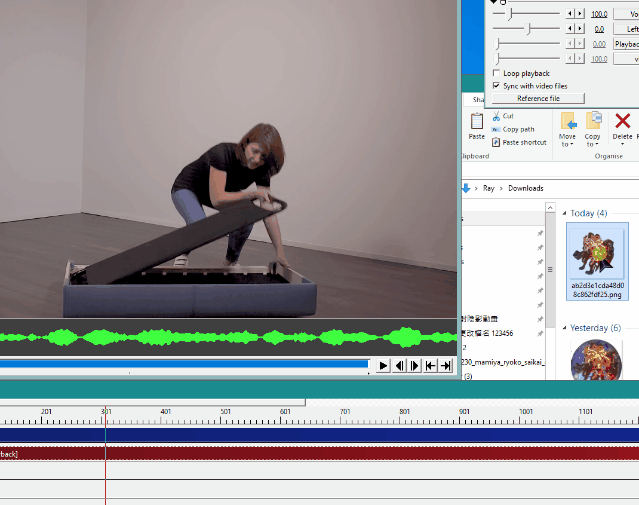Click the blue Downloads arrow in address bar
Image resolution: width=639 pixels, height=505 pixels.
coord(466,188)
